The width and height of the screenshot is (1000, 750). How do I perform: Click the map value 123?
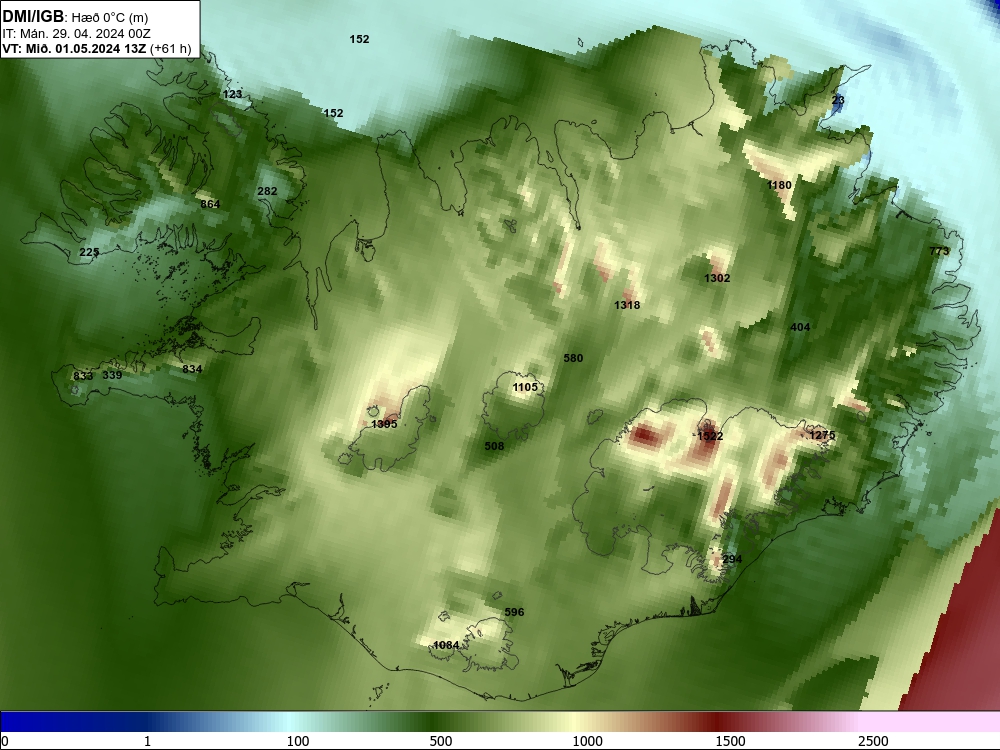[233, 94]
